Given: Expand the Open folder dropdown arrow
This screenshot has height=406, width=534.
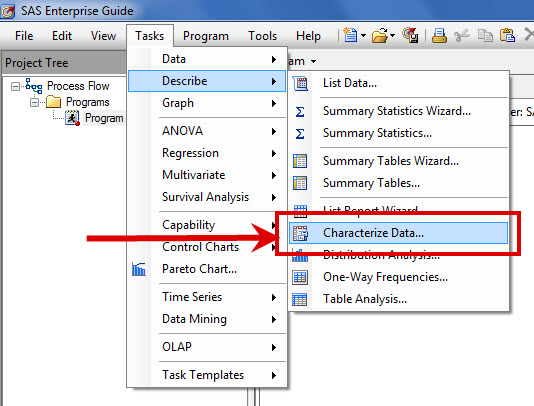Looking at the screenshot, I should pyautogui.click(x=392, y=35).
